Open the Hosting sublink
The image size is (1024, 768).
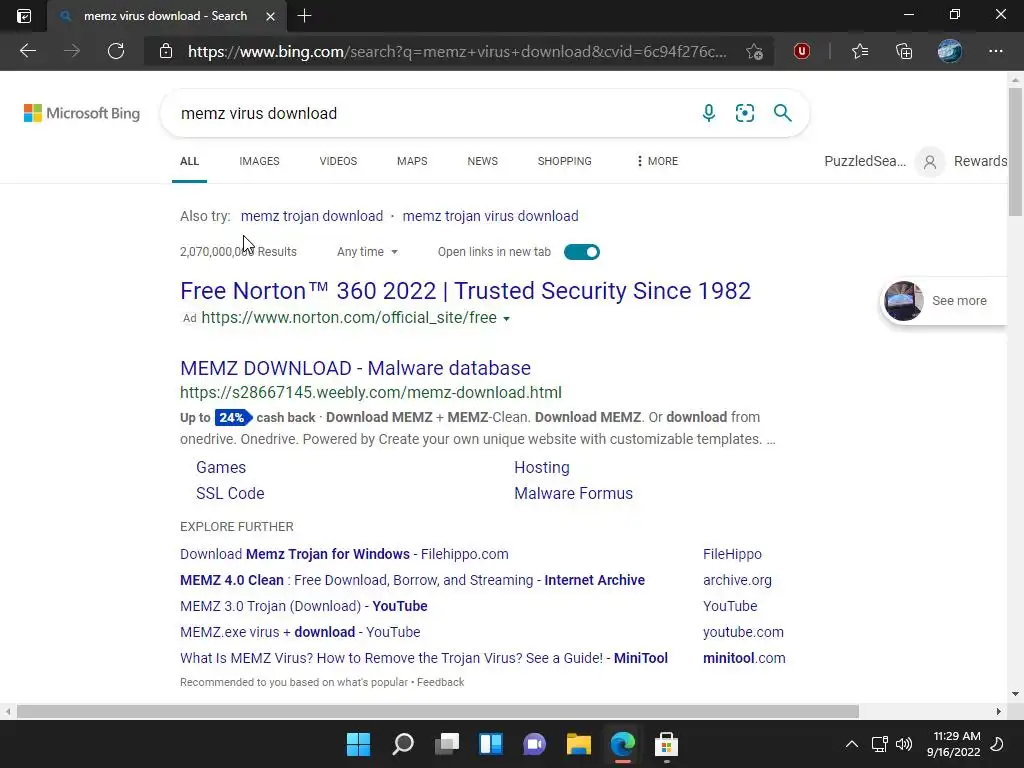[542, 468]
